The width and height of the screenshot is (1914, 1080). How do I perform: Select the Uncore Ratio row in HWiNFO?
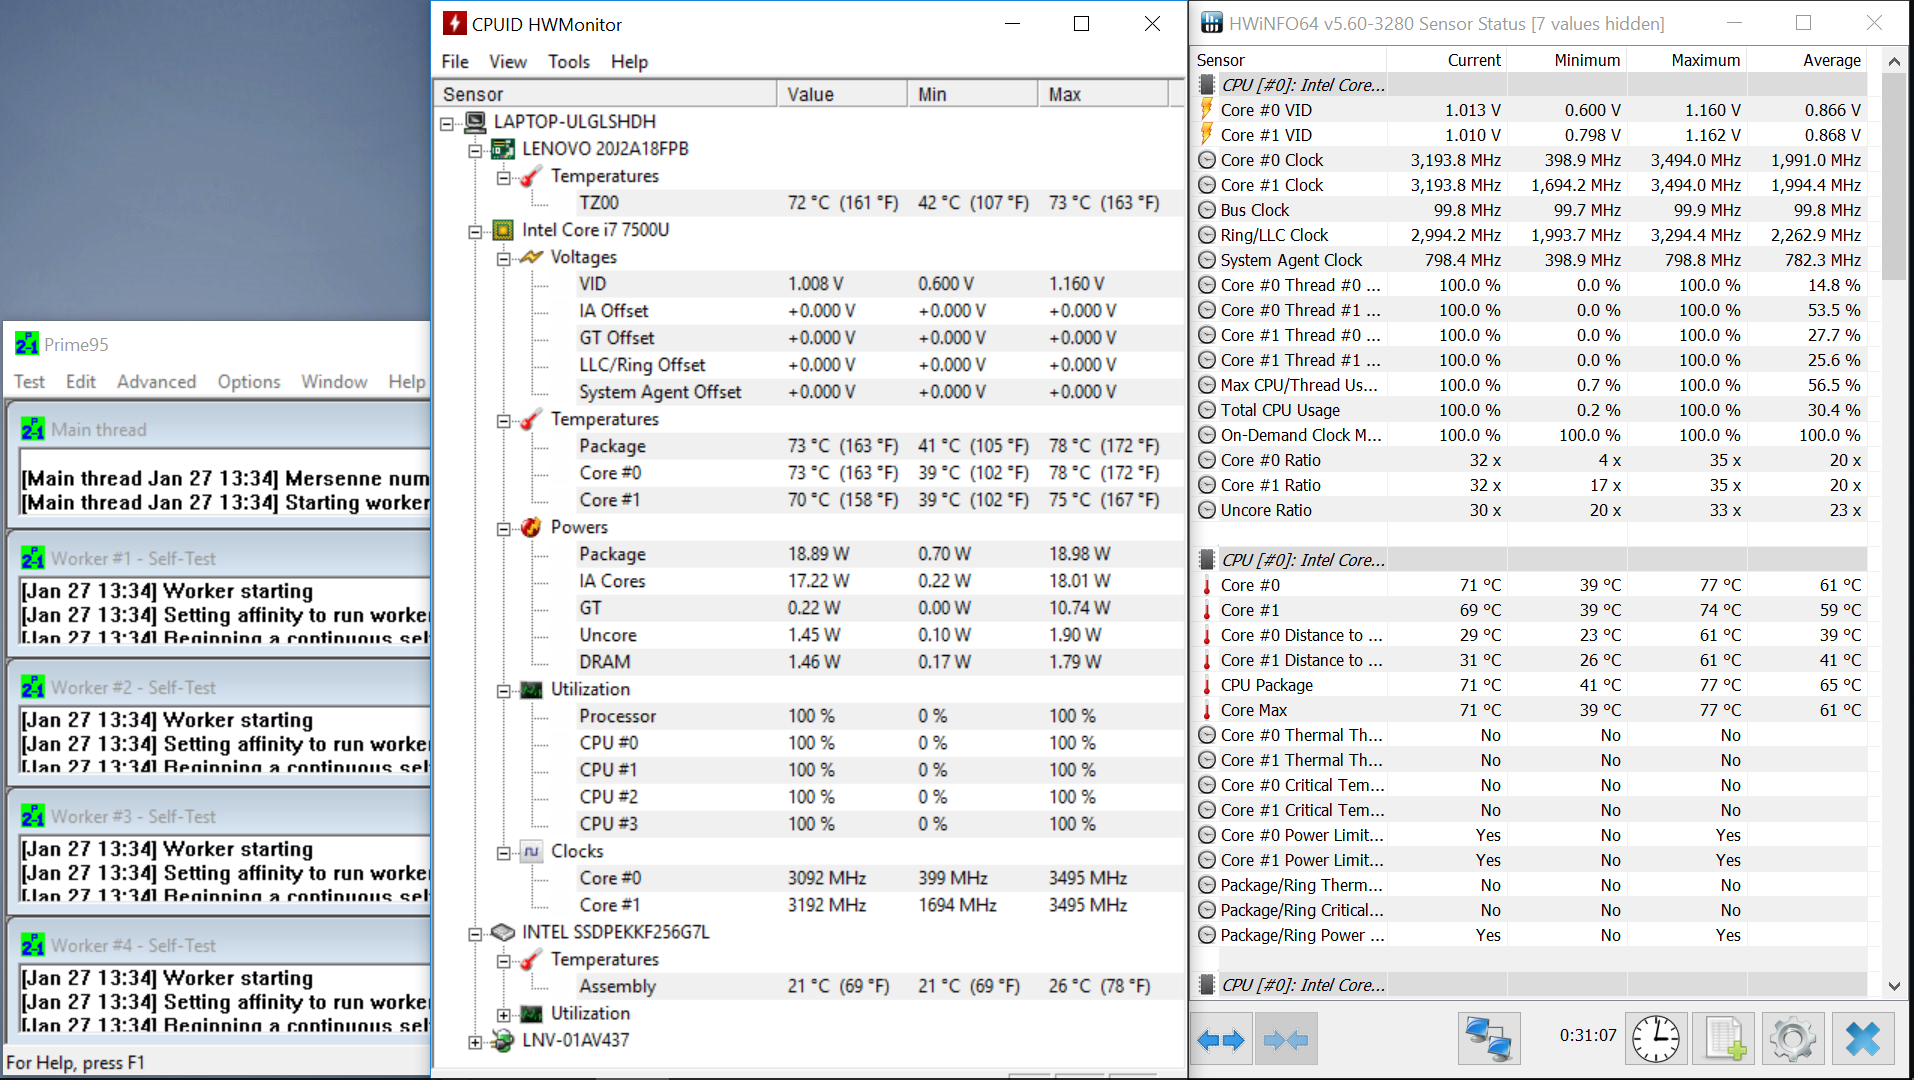[x=1531, y=510]
